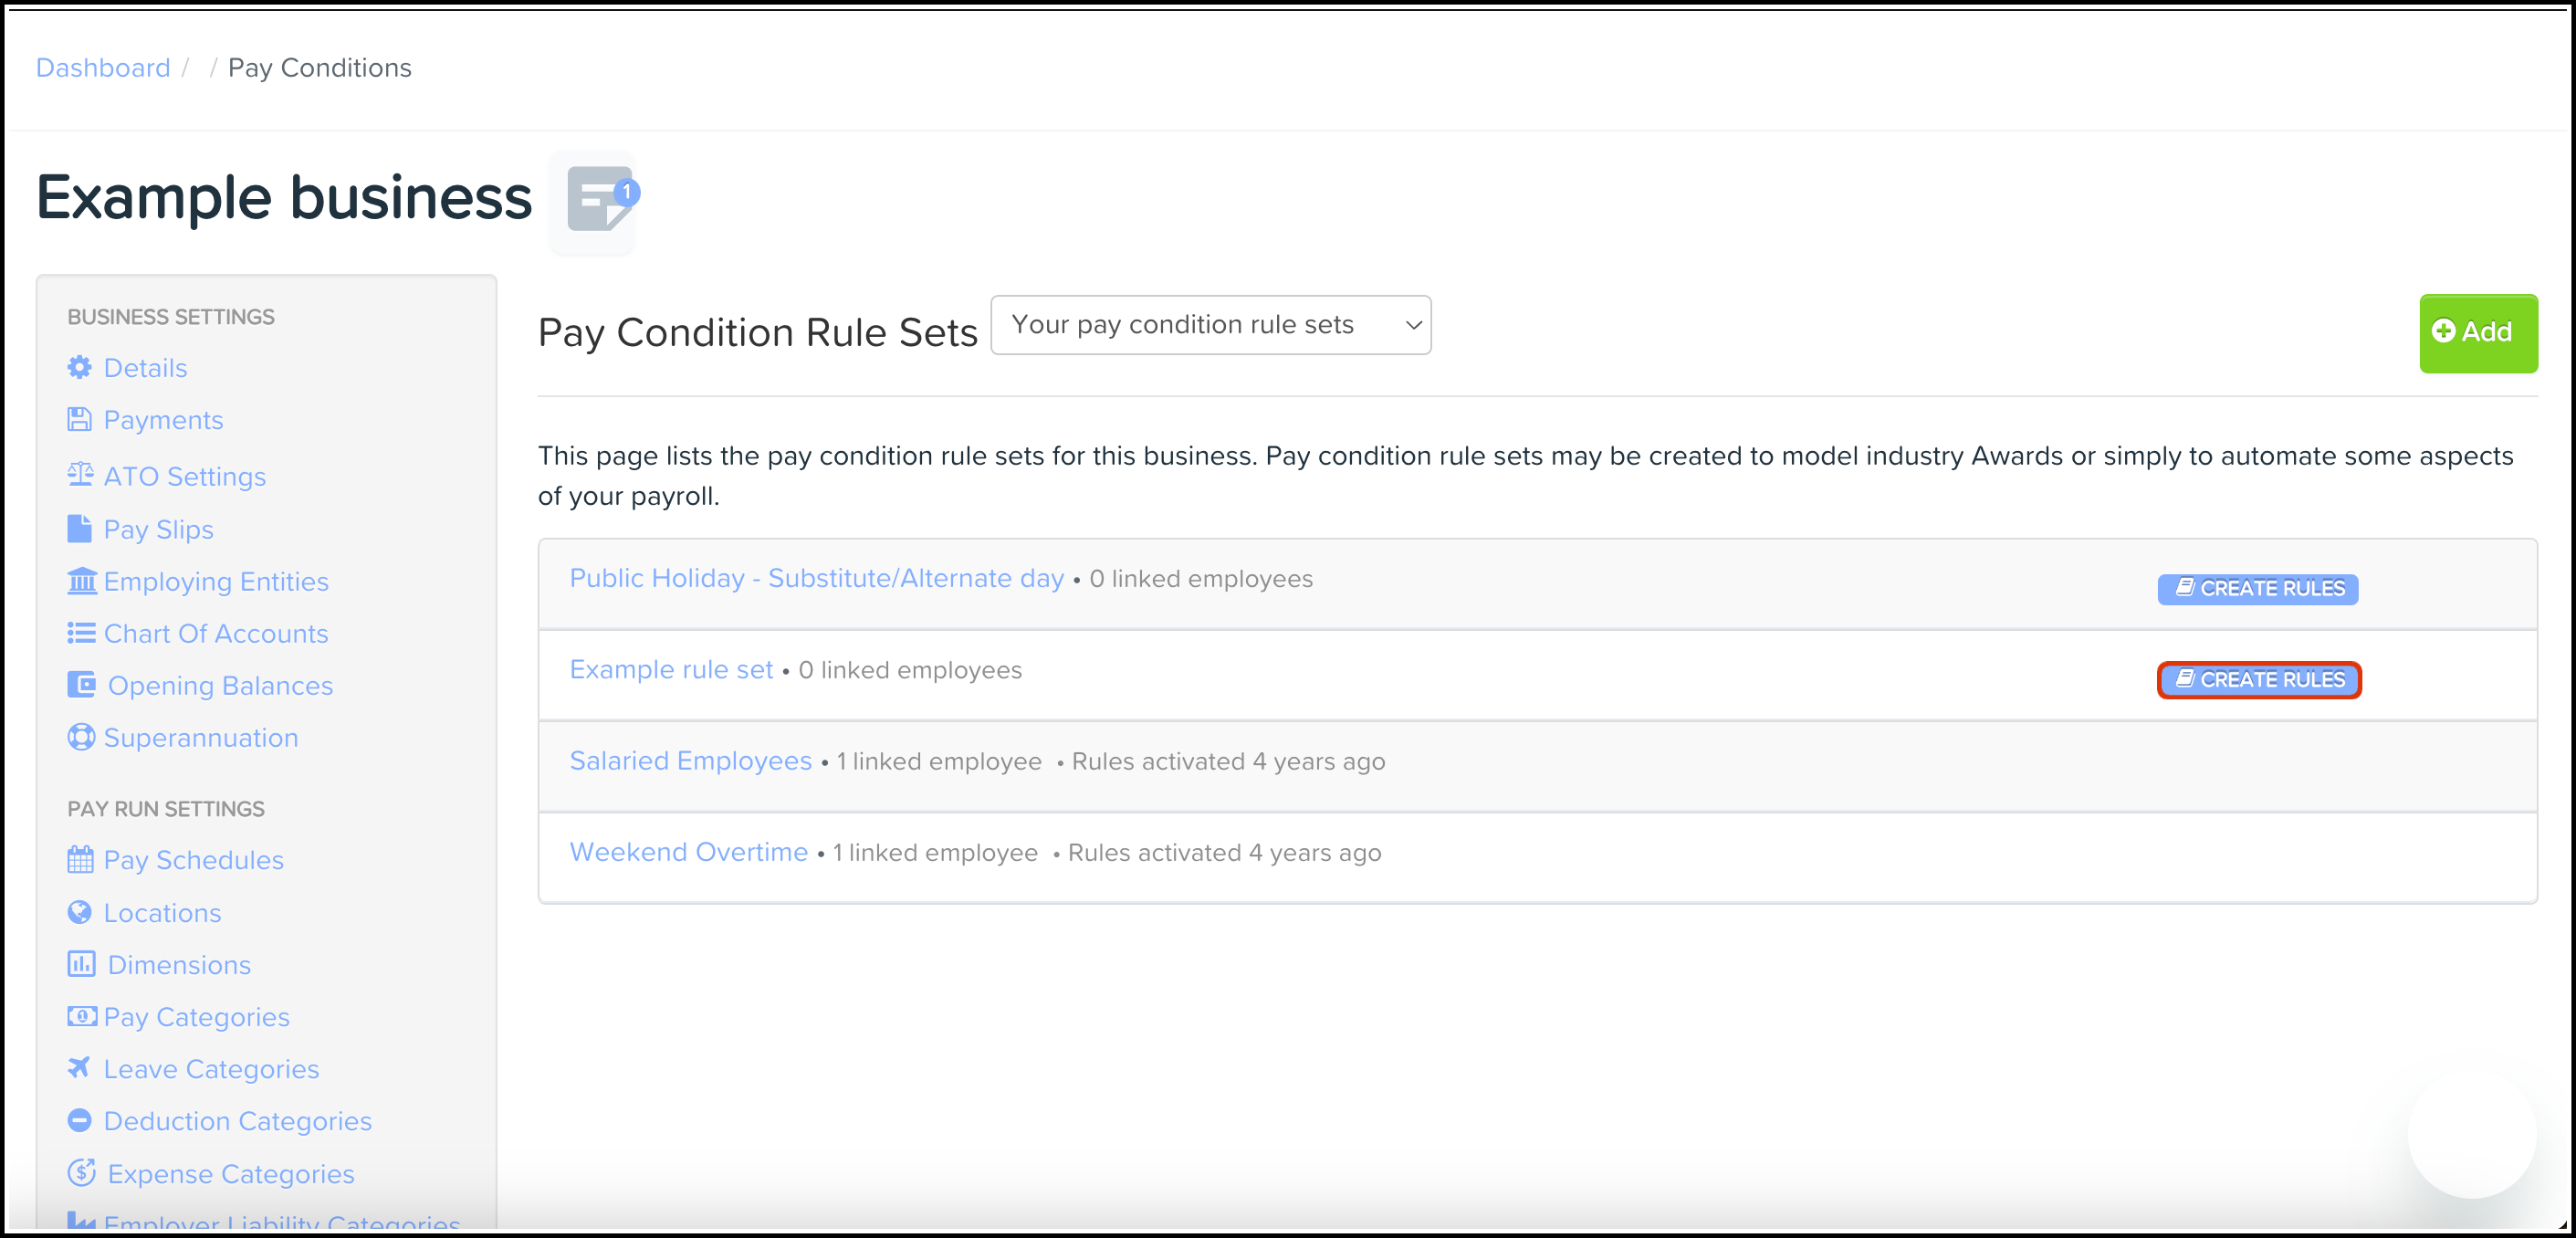Click Create Rules for Public Holiday set
The width and height of the screenshot is (2576, 1238).
pos(2257,588)
